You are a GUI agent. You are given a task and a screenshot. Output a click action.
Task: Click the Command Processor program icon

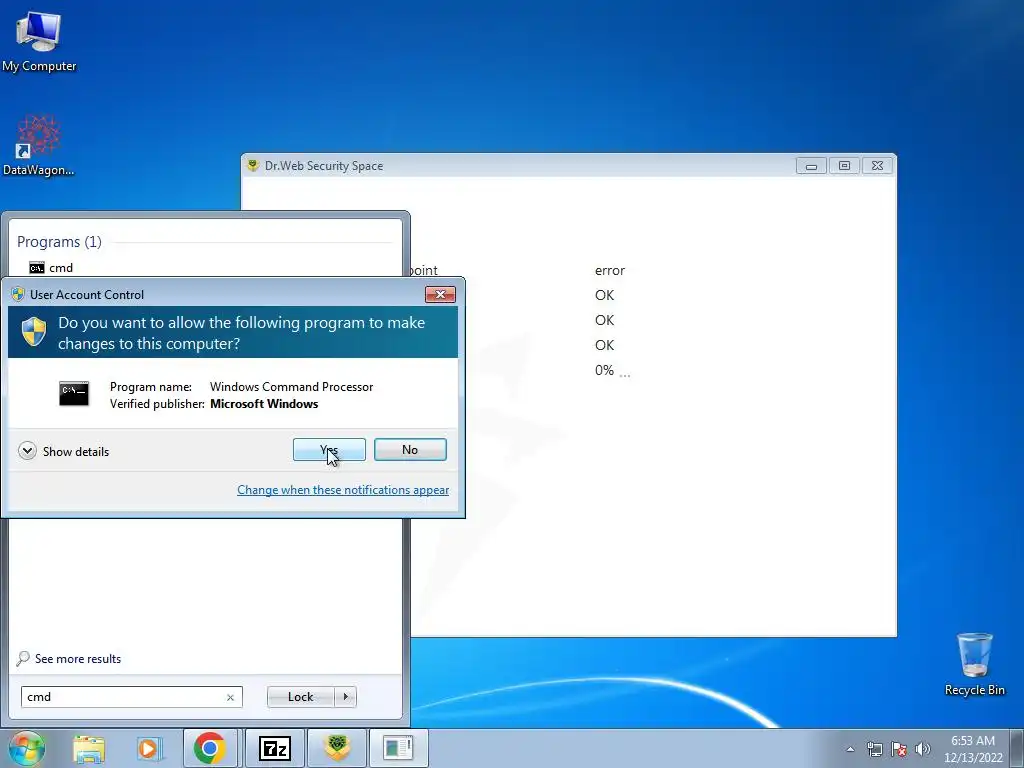coord(74,394)
